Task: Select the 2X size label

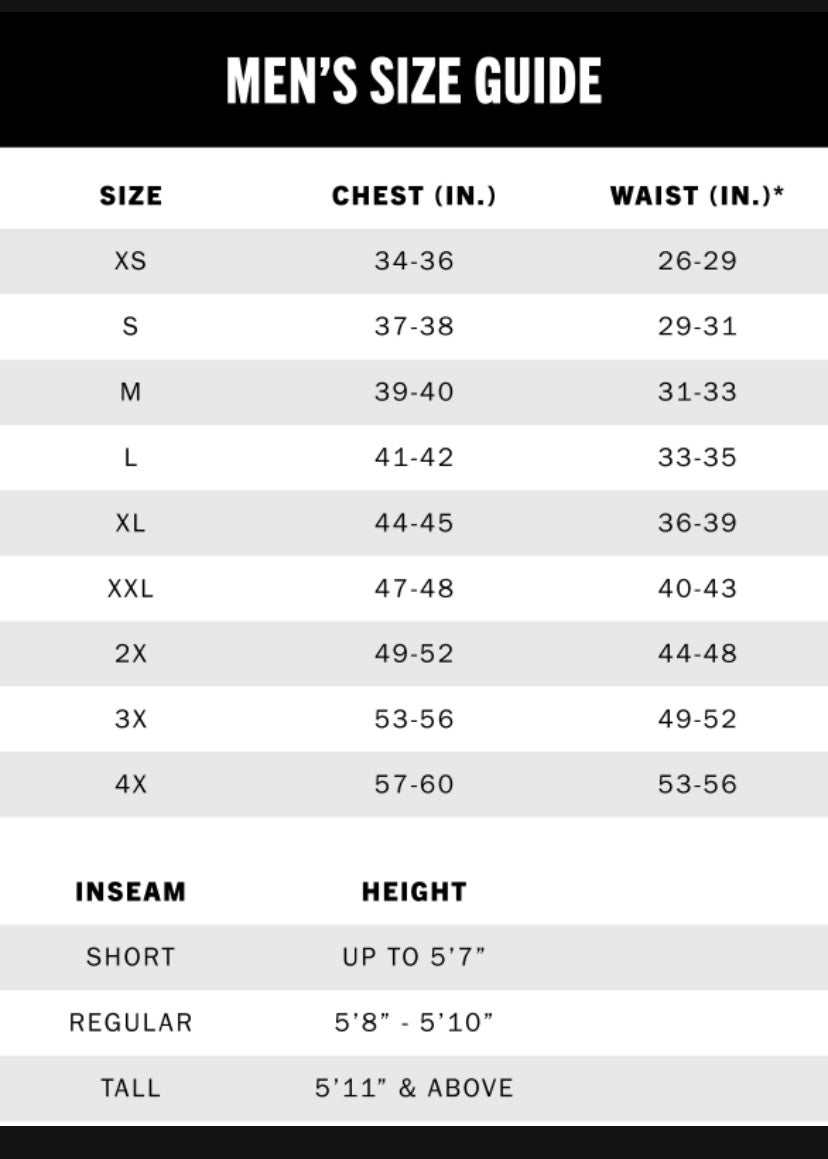Action: (131, 653)
